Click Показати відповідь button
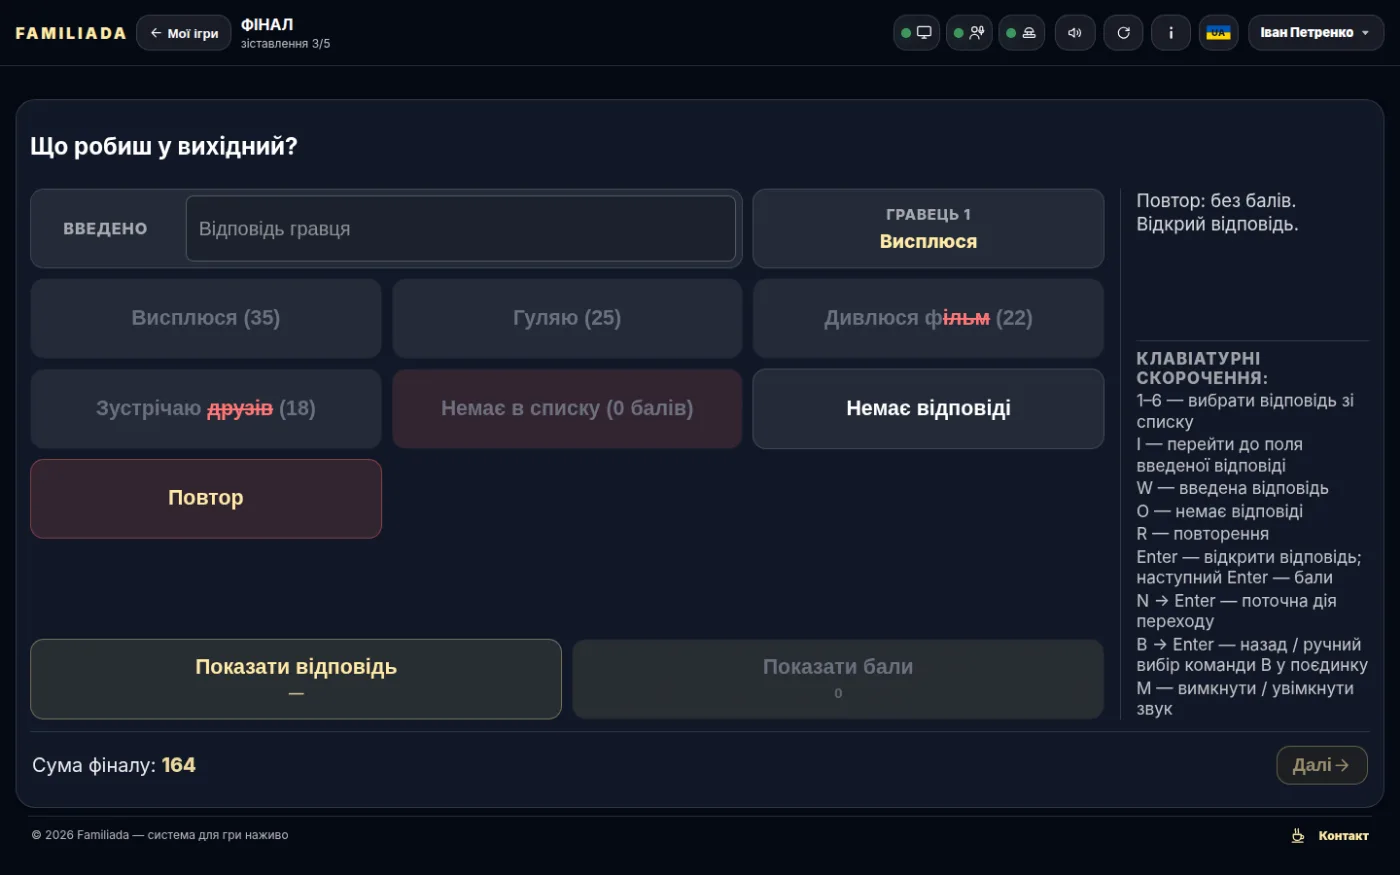Screen dimensions: 1400x875 click(296, 679)
